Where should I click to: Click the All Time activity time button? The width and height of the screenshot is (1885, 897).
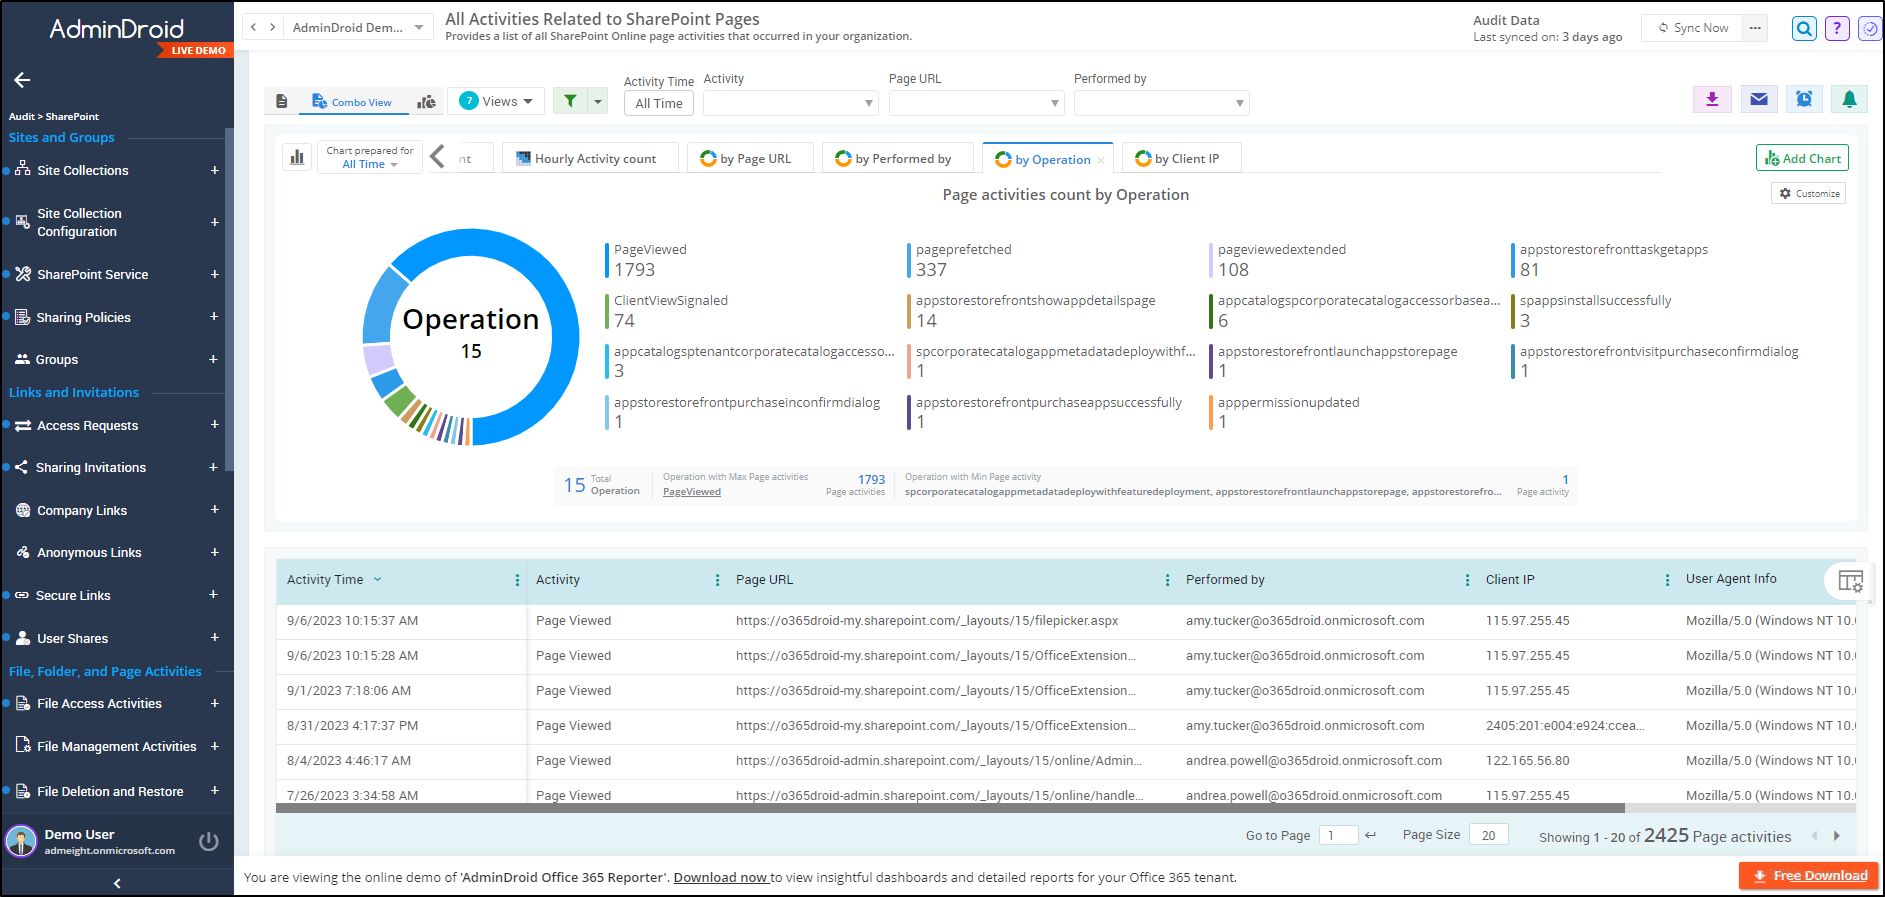[659, 103]
